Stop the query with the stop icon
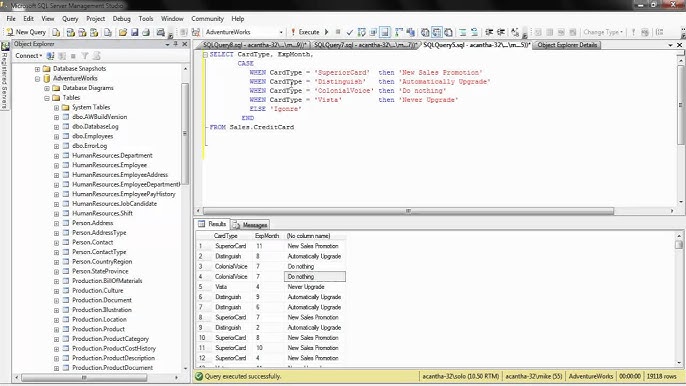The height and width of the screenshot is (386, 686). 338,32
